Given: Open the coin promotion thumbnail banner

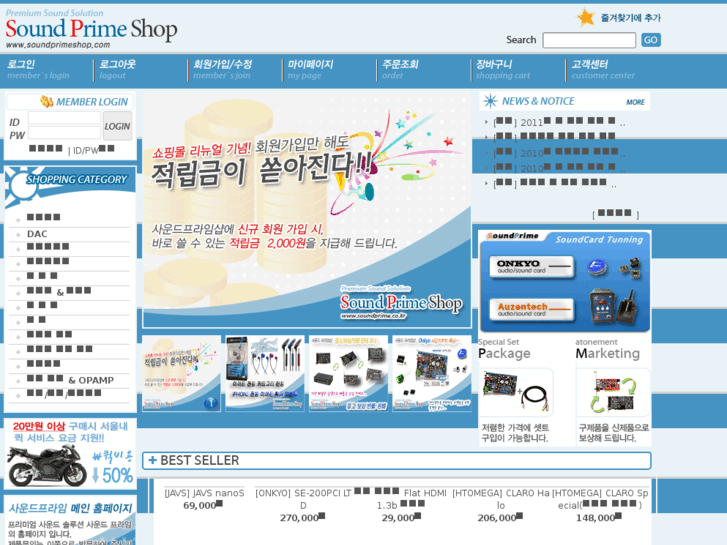Looking at the screenshot, I should pyautogui.click(x=181, y=373).
